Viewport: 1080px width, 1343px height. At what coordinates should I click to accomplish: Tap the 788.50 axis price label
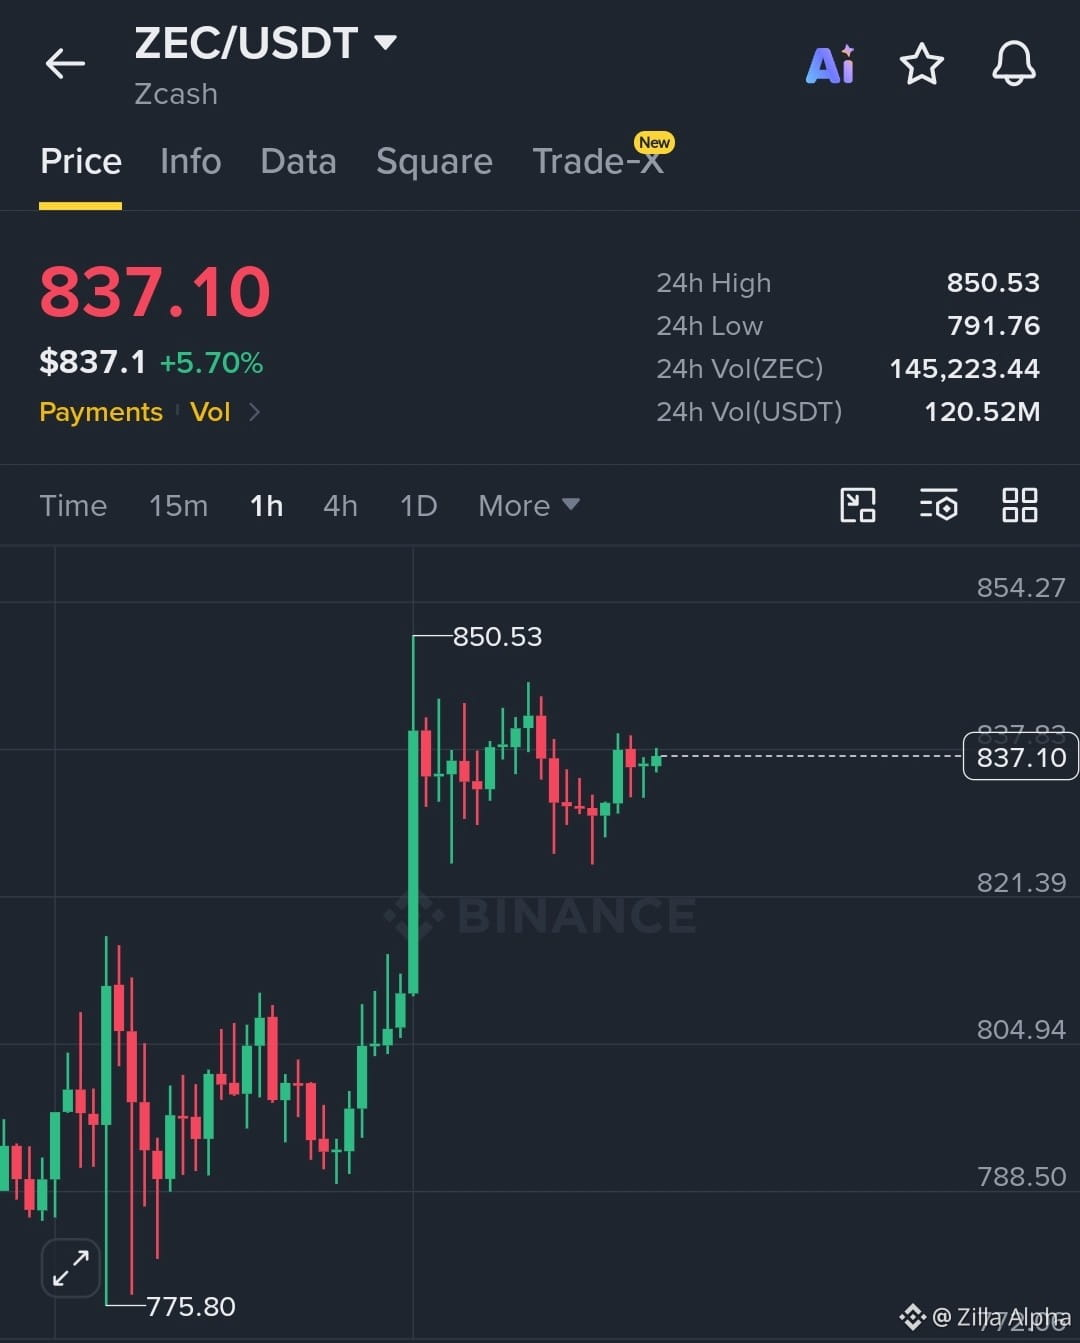pyautogui.click(x=1021, y=1176)
